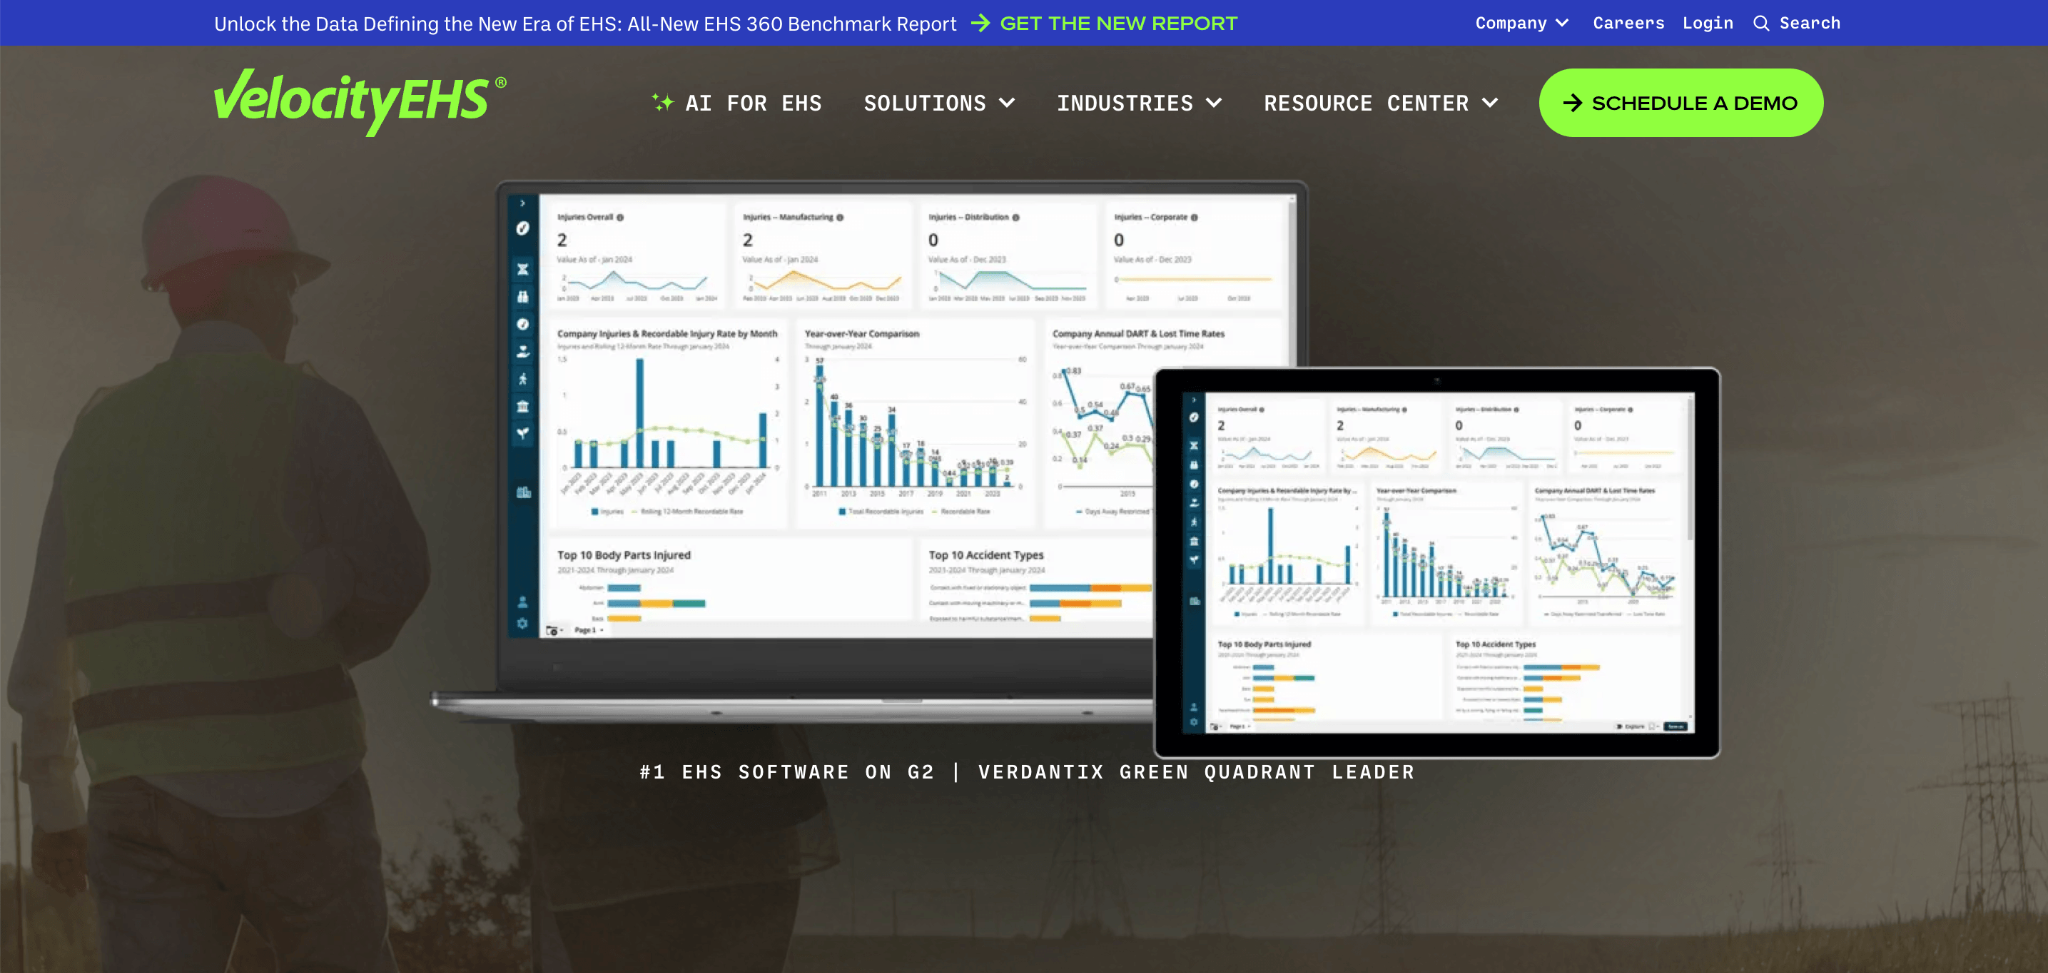Click the Schedule a Demo button

click(x=1680, y=103)
